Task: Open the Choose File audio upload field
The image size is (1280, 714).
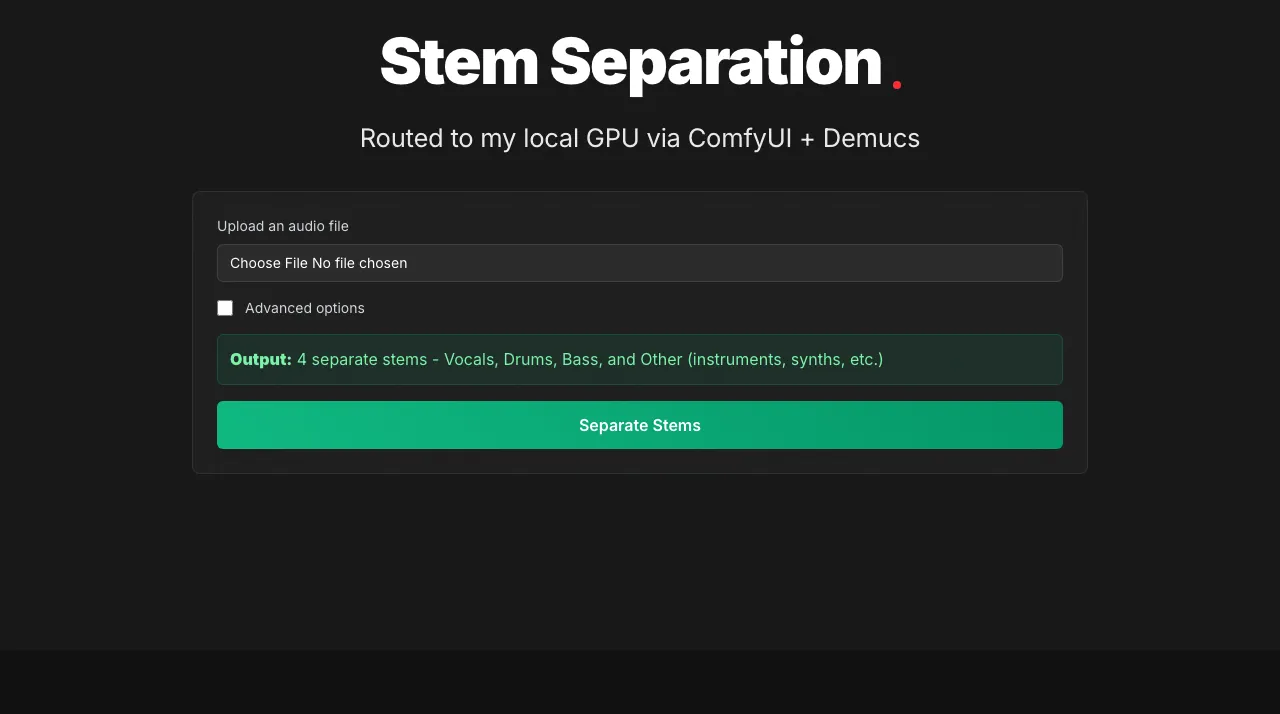Action: (640, 263)
